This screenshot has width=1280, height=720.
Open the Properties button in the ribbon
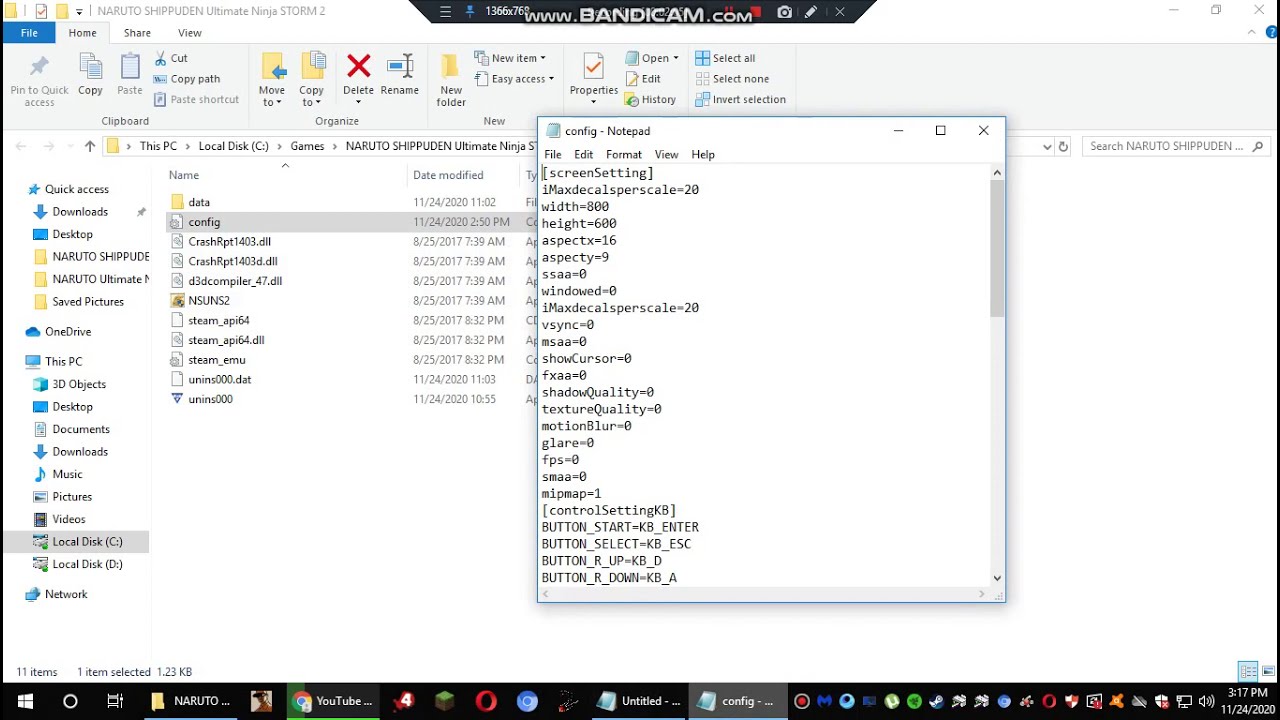tap(594, 76)
